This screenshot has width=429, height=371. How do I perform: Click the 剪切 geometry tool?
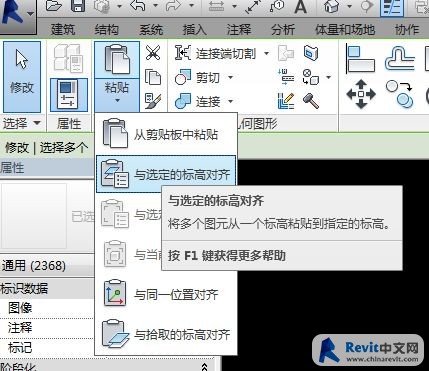pyautogui.click(x=197, y=78)
